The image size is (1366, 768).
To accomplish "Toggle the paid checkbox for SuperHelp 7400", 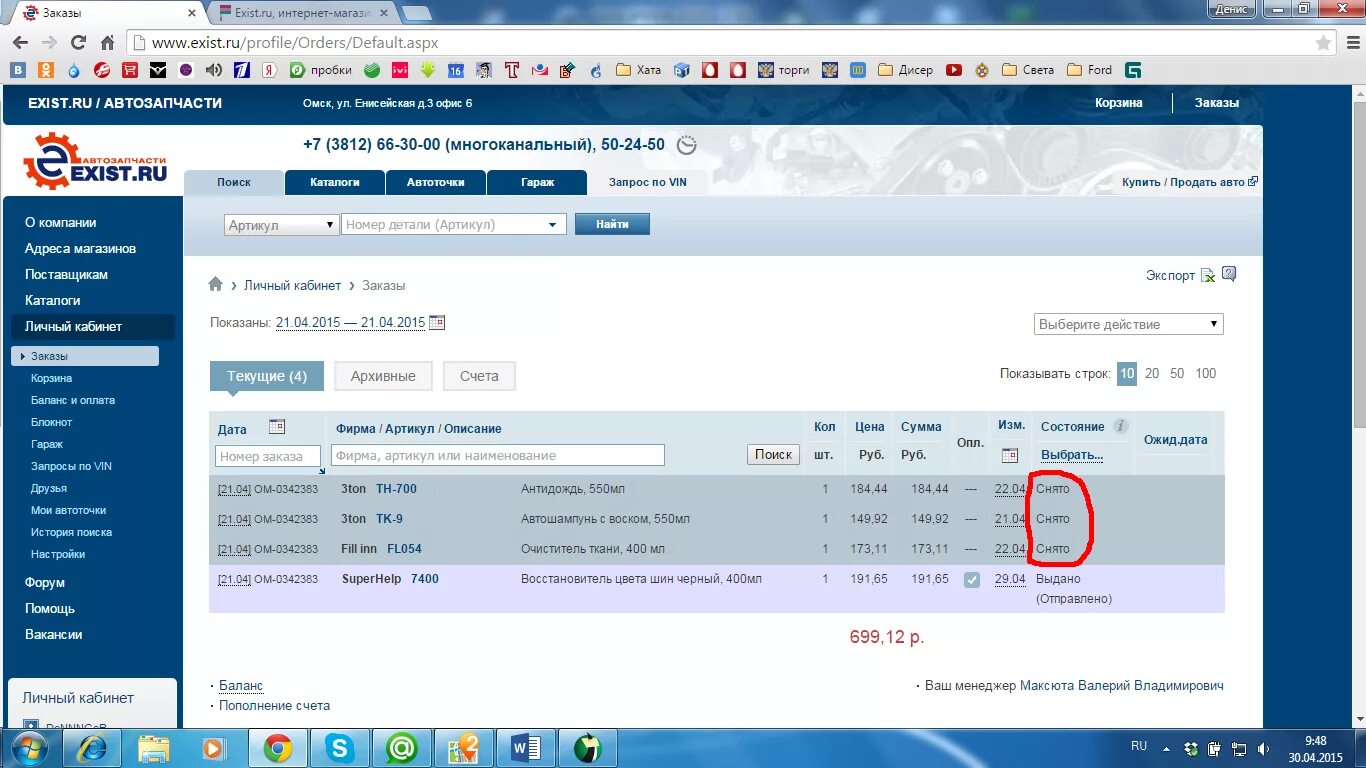I will (971, 579).
